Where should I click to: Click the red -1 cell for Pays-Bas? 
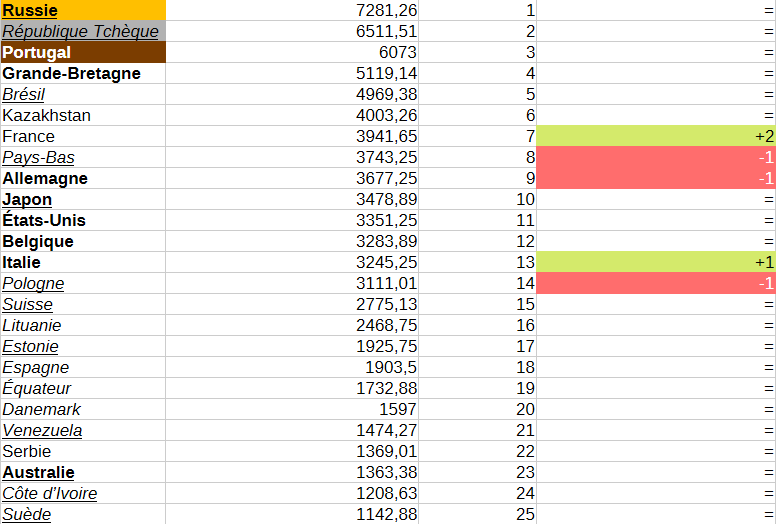[656, 157]
